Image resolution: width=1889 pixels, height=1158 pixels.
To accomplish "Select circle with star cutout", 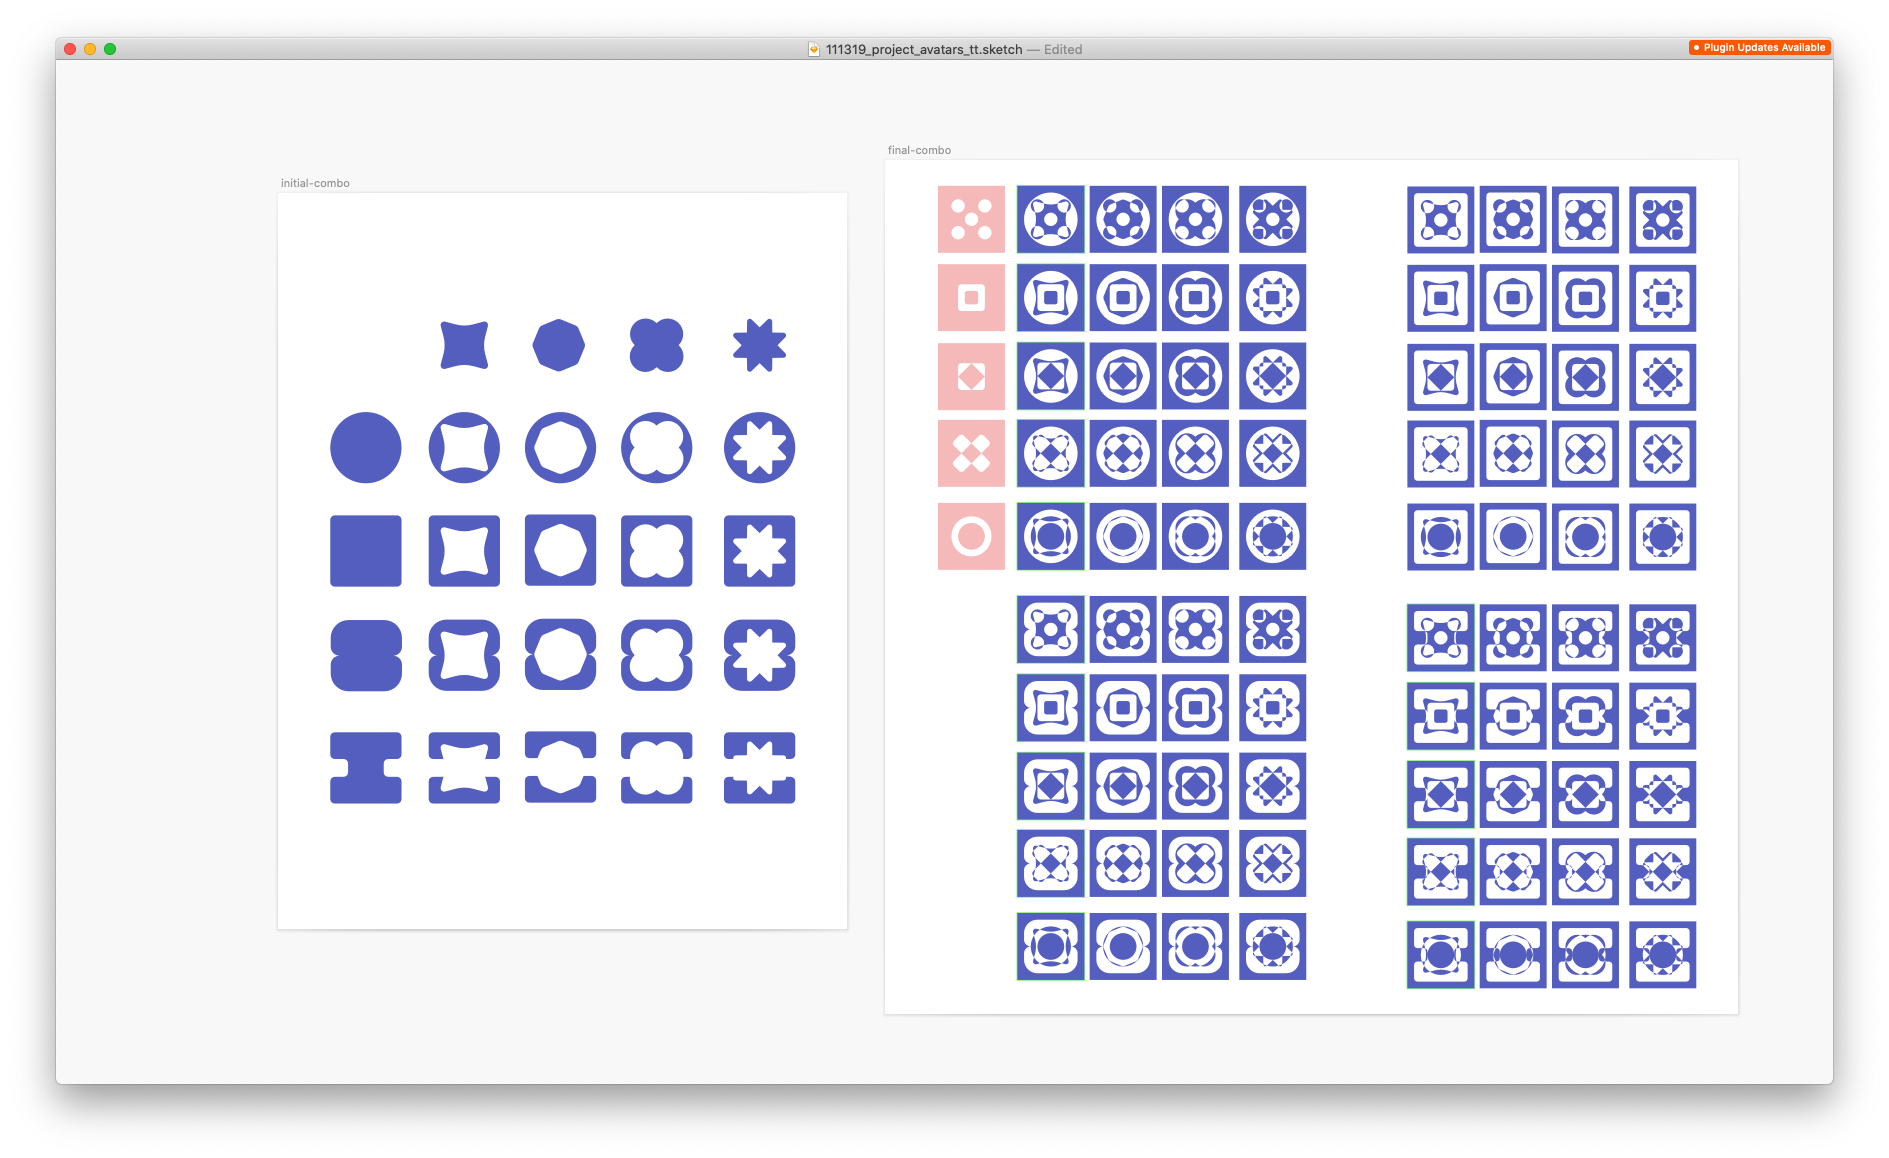I will pos(759,447).
